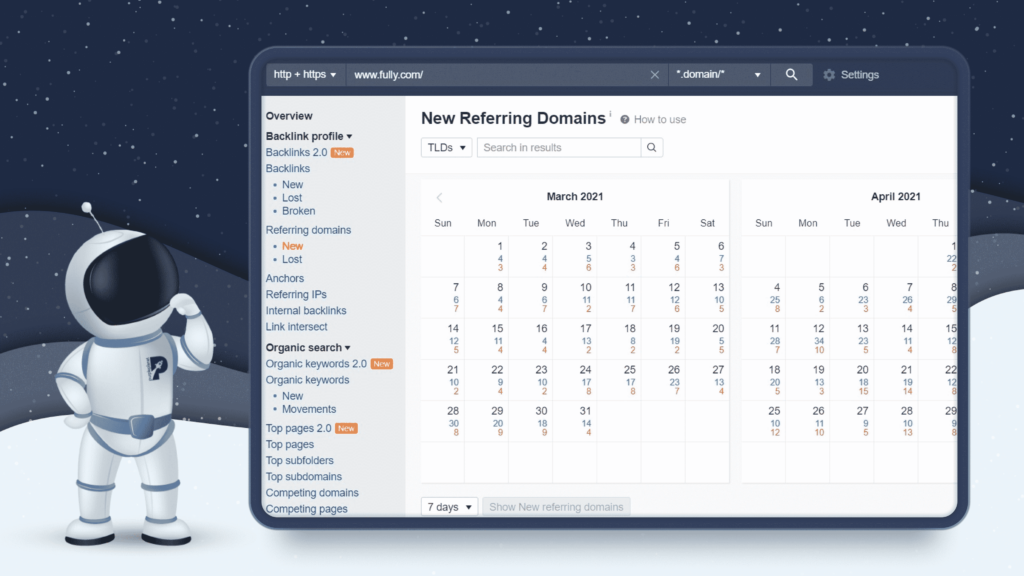The width and height of the screenshot is (1024, 576).
Task: Select April 12 in the calendar
Action: 808,339
